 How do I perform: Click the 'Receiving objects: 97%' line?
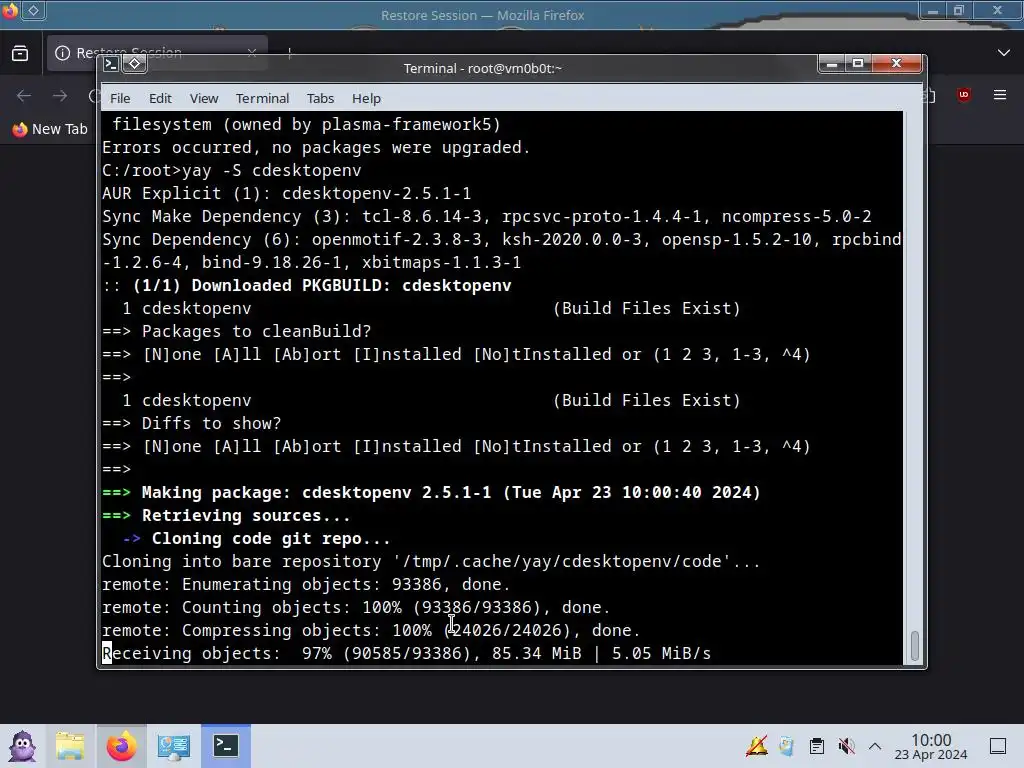(406, 653)
